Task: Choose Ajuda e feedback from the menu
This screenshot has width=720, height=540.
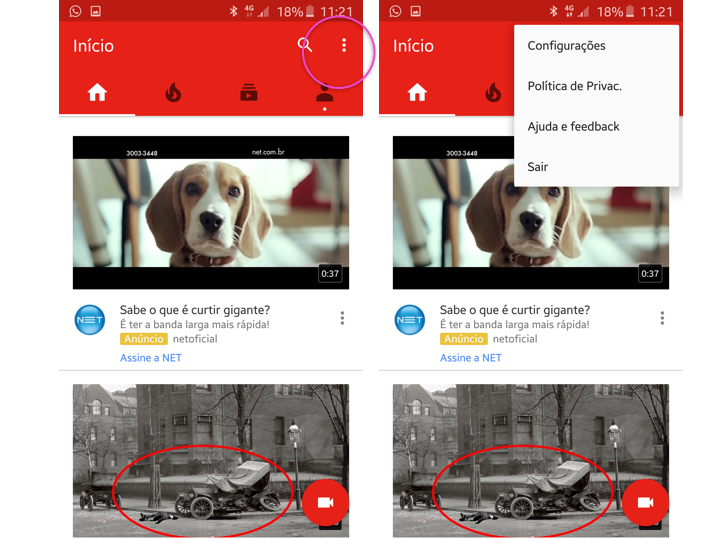Action: pos(596,126)
